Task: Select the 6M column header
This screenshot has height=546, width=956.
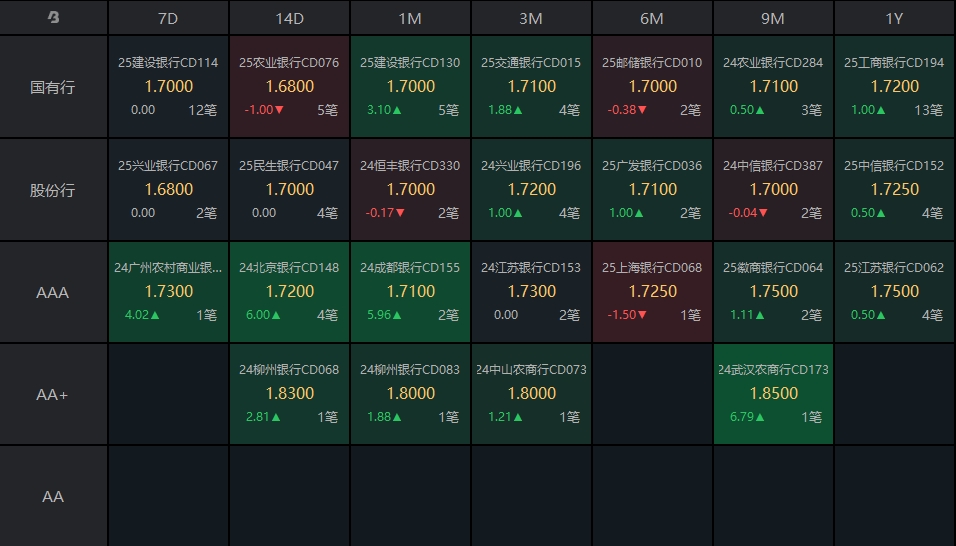Action: (x=652, y=18)
